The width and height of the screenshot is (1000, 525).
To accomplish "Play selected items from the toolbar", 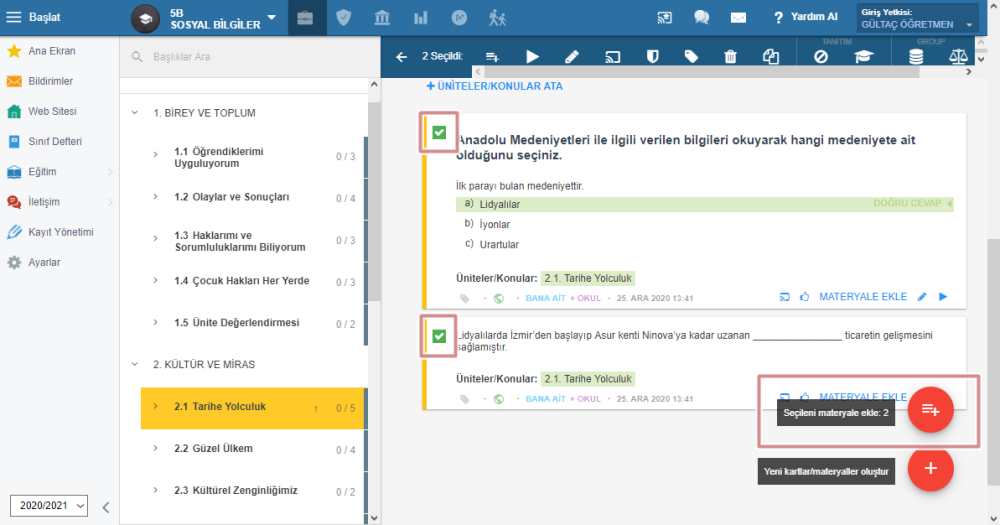I will 532,57.
